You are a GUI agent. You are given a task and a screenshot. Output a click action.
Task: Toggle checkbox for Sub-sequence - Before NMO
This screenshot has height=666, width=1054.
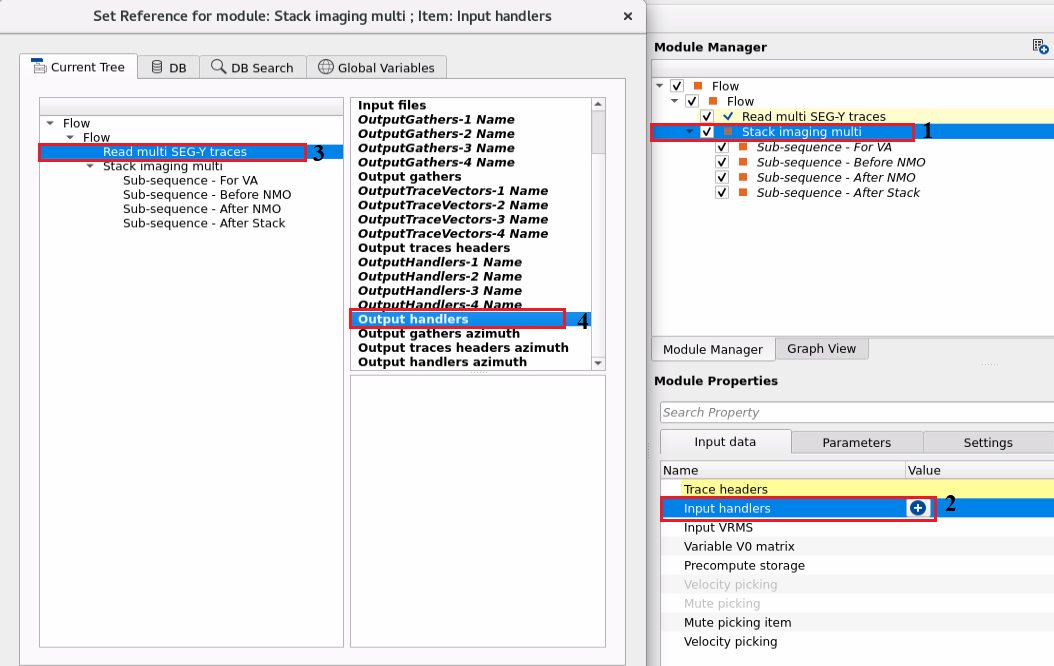click(x=722, y=162)
